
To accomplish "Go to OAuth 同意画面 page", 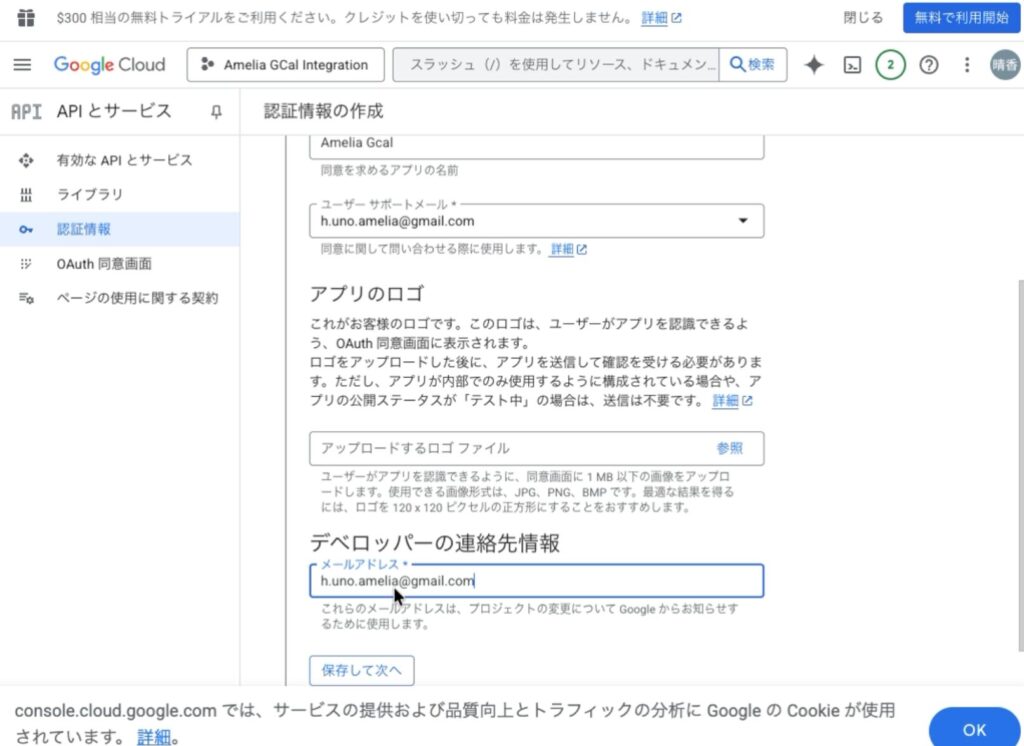I will [x=104, y=264].
